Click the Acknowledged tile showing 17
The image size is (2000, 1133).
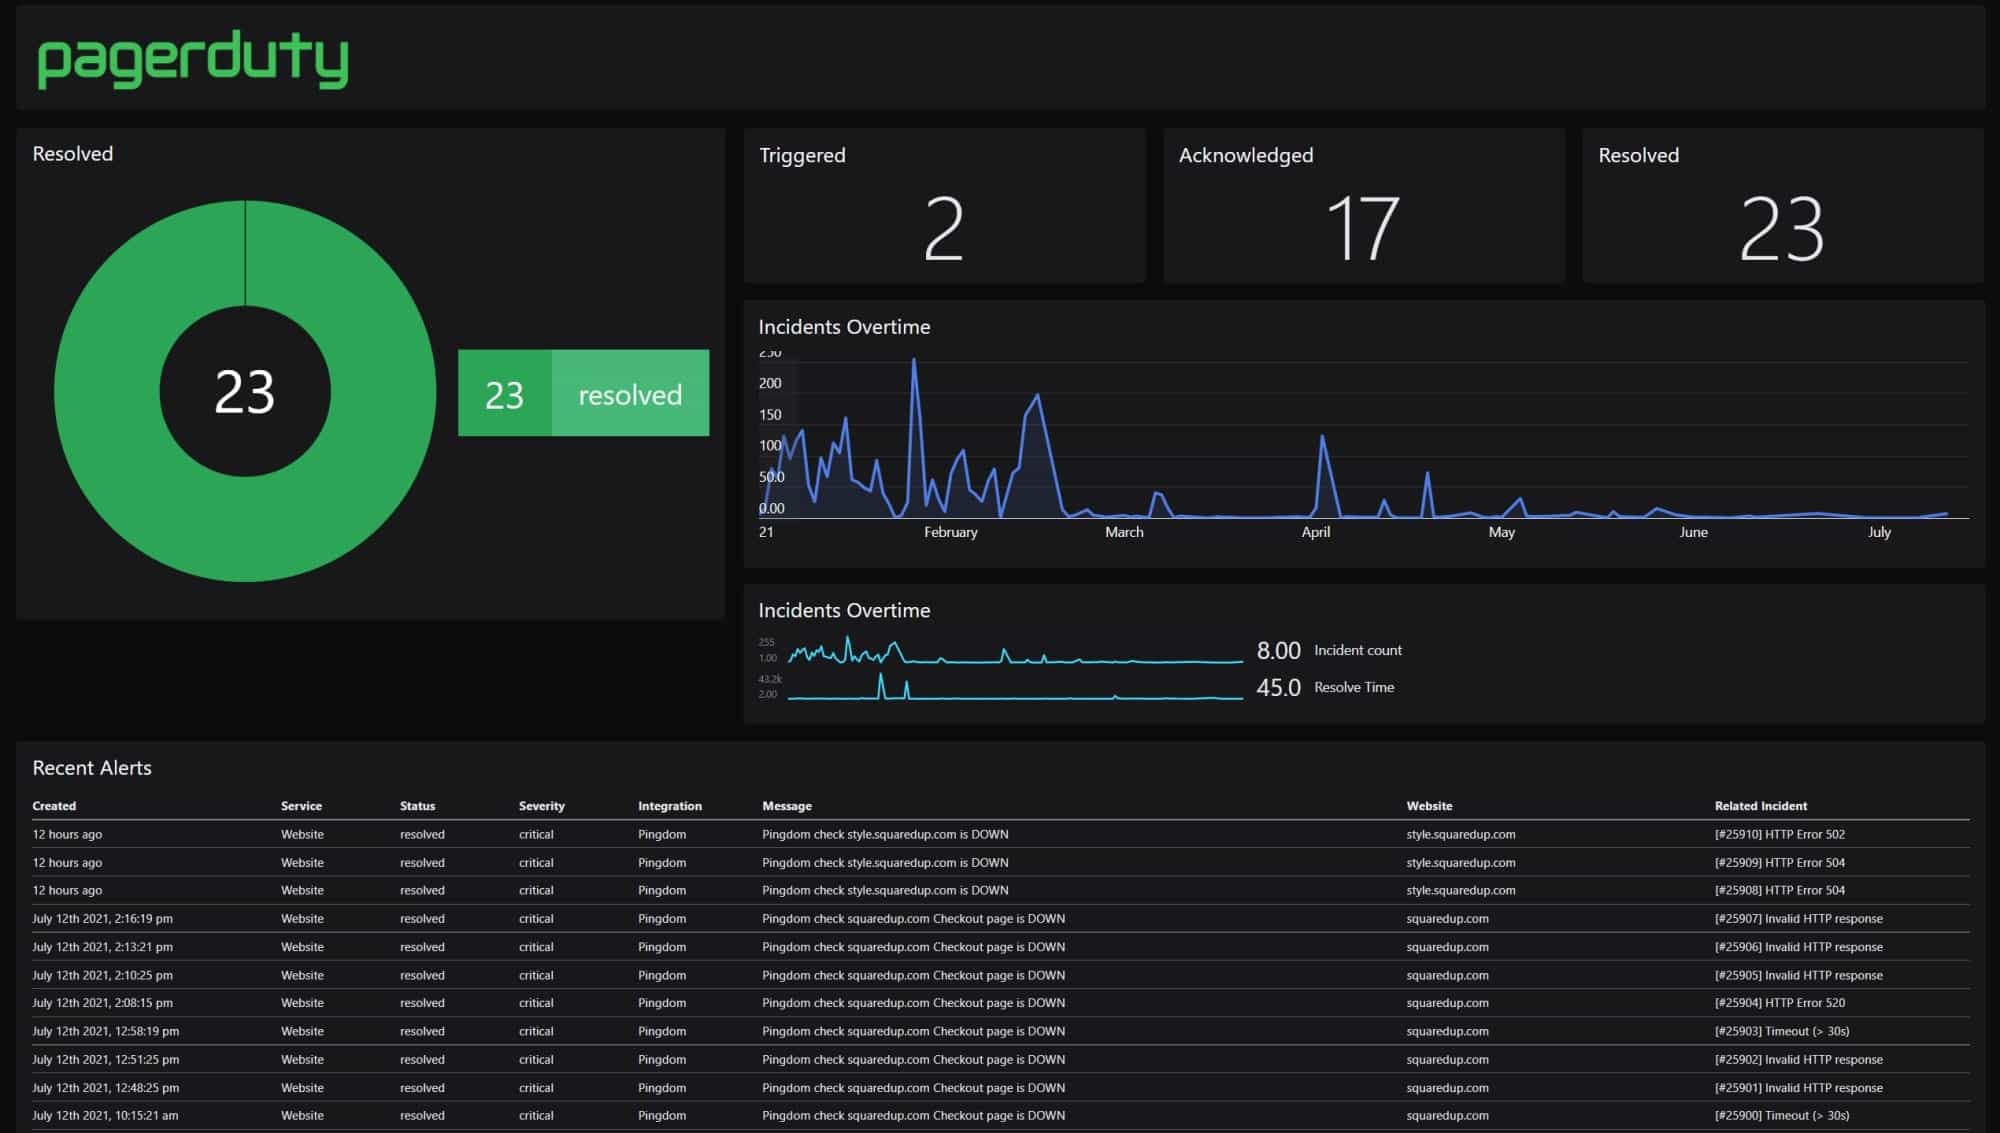(1364, 205)
